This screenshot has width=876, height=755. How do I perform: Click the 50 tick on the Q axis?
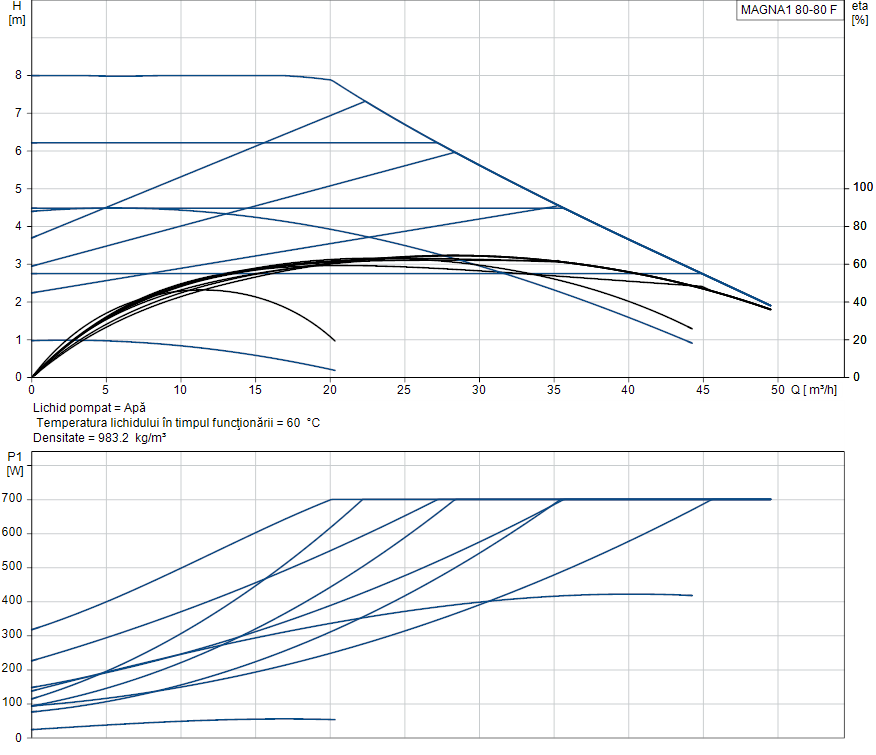[777, 389]
